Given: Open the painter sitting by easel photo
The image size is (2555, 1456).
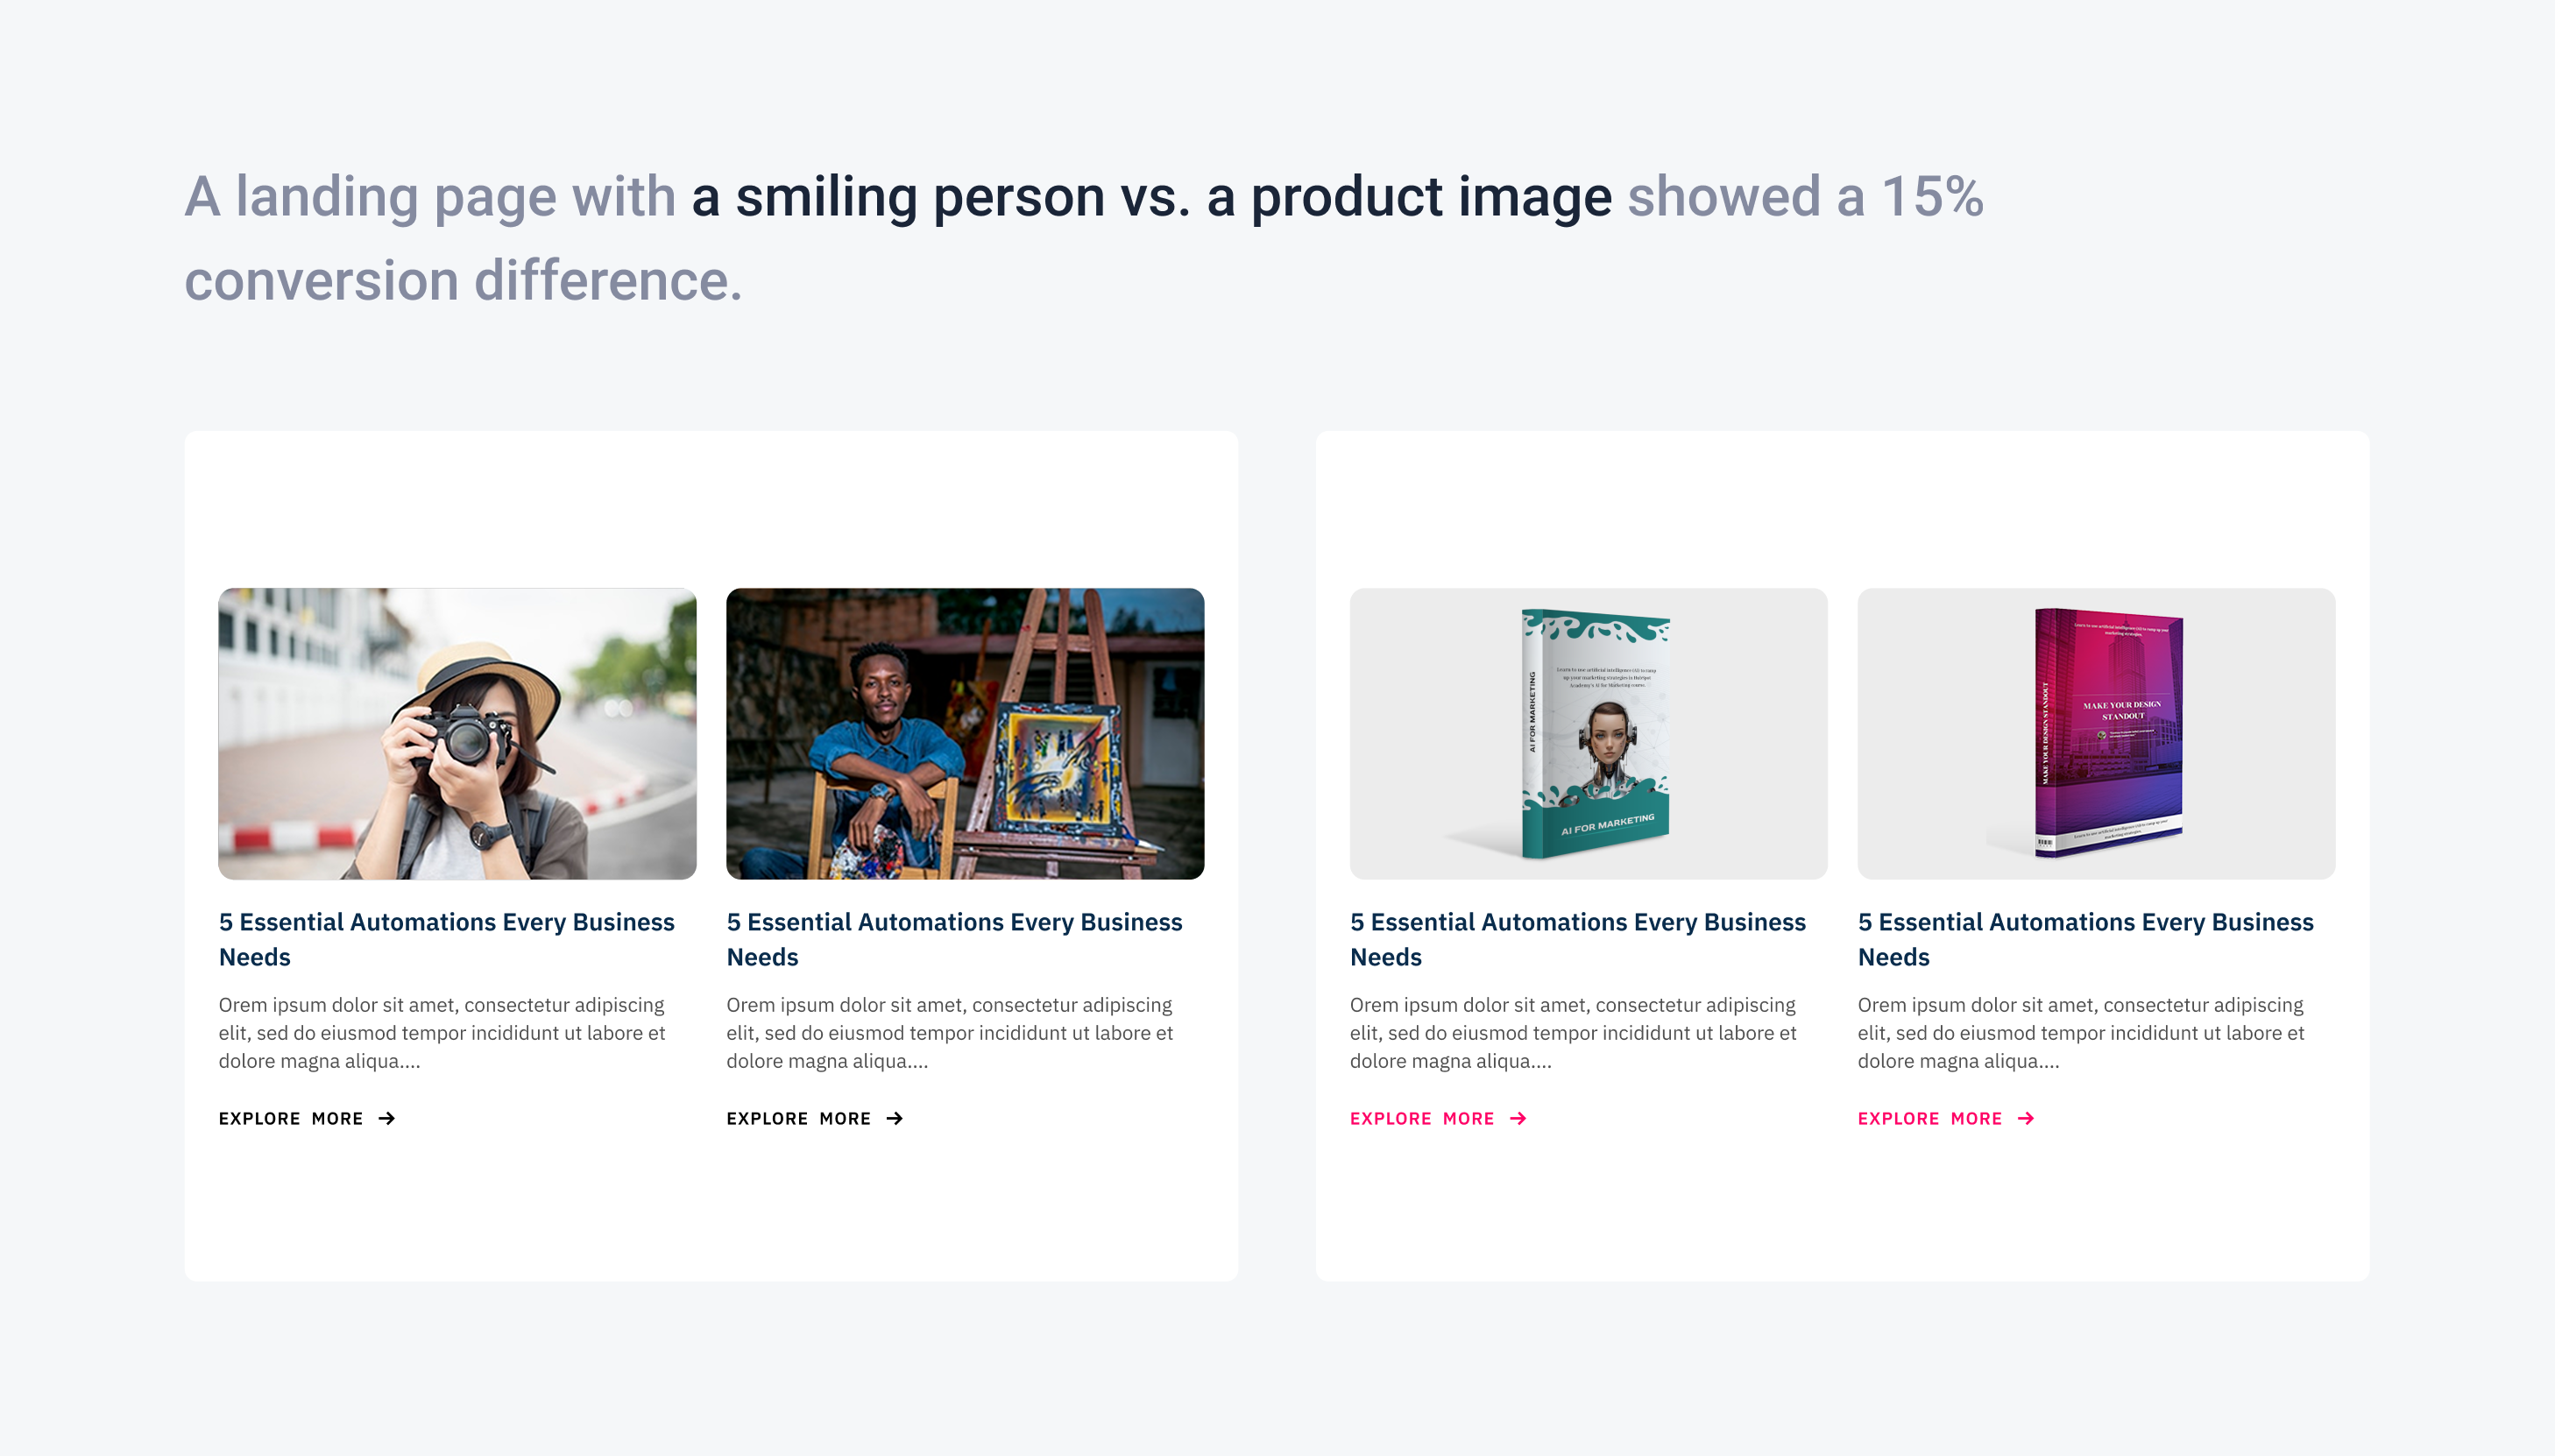Looking at the screenshot, I should [964, 733].
